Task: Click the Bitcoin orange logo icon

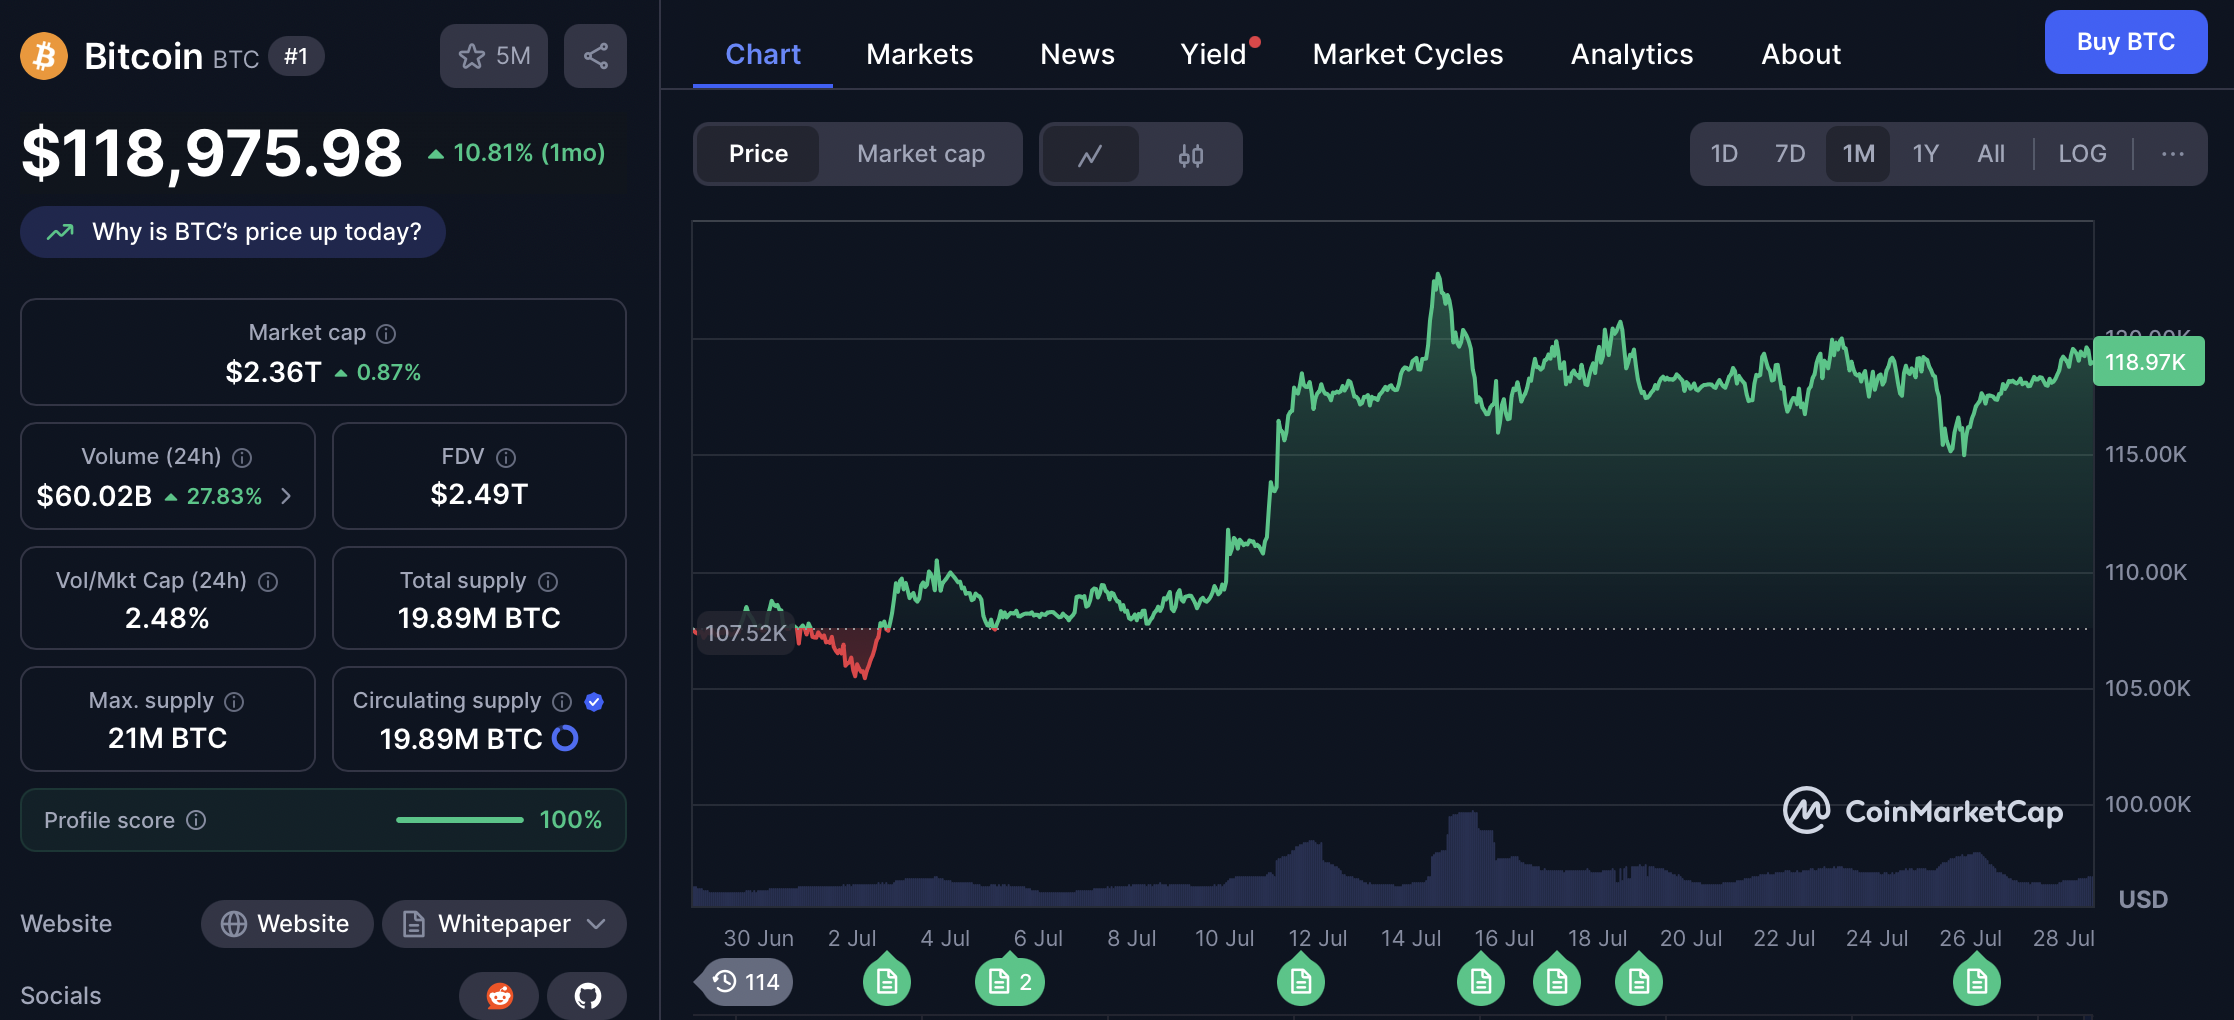Action: click(x=44, y=56)
